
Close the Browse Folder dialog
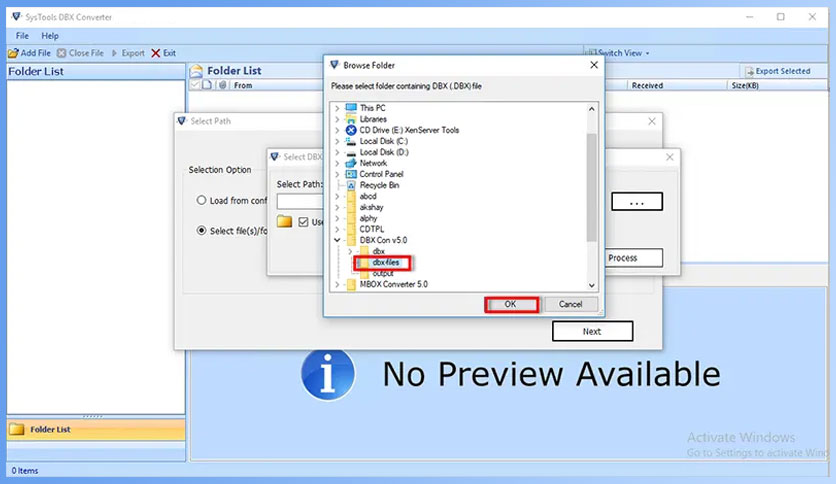click(x=594, y=65)
